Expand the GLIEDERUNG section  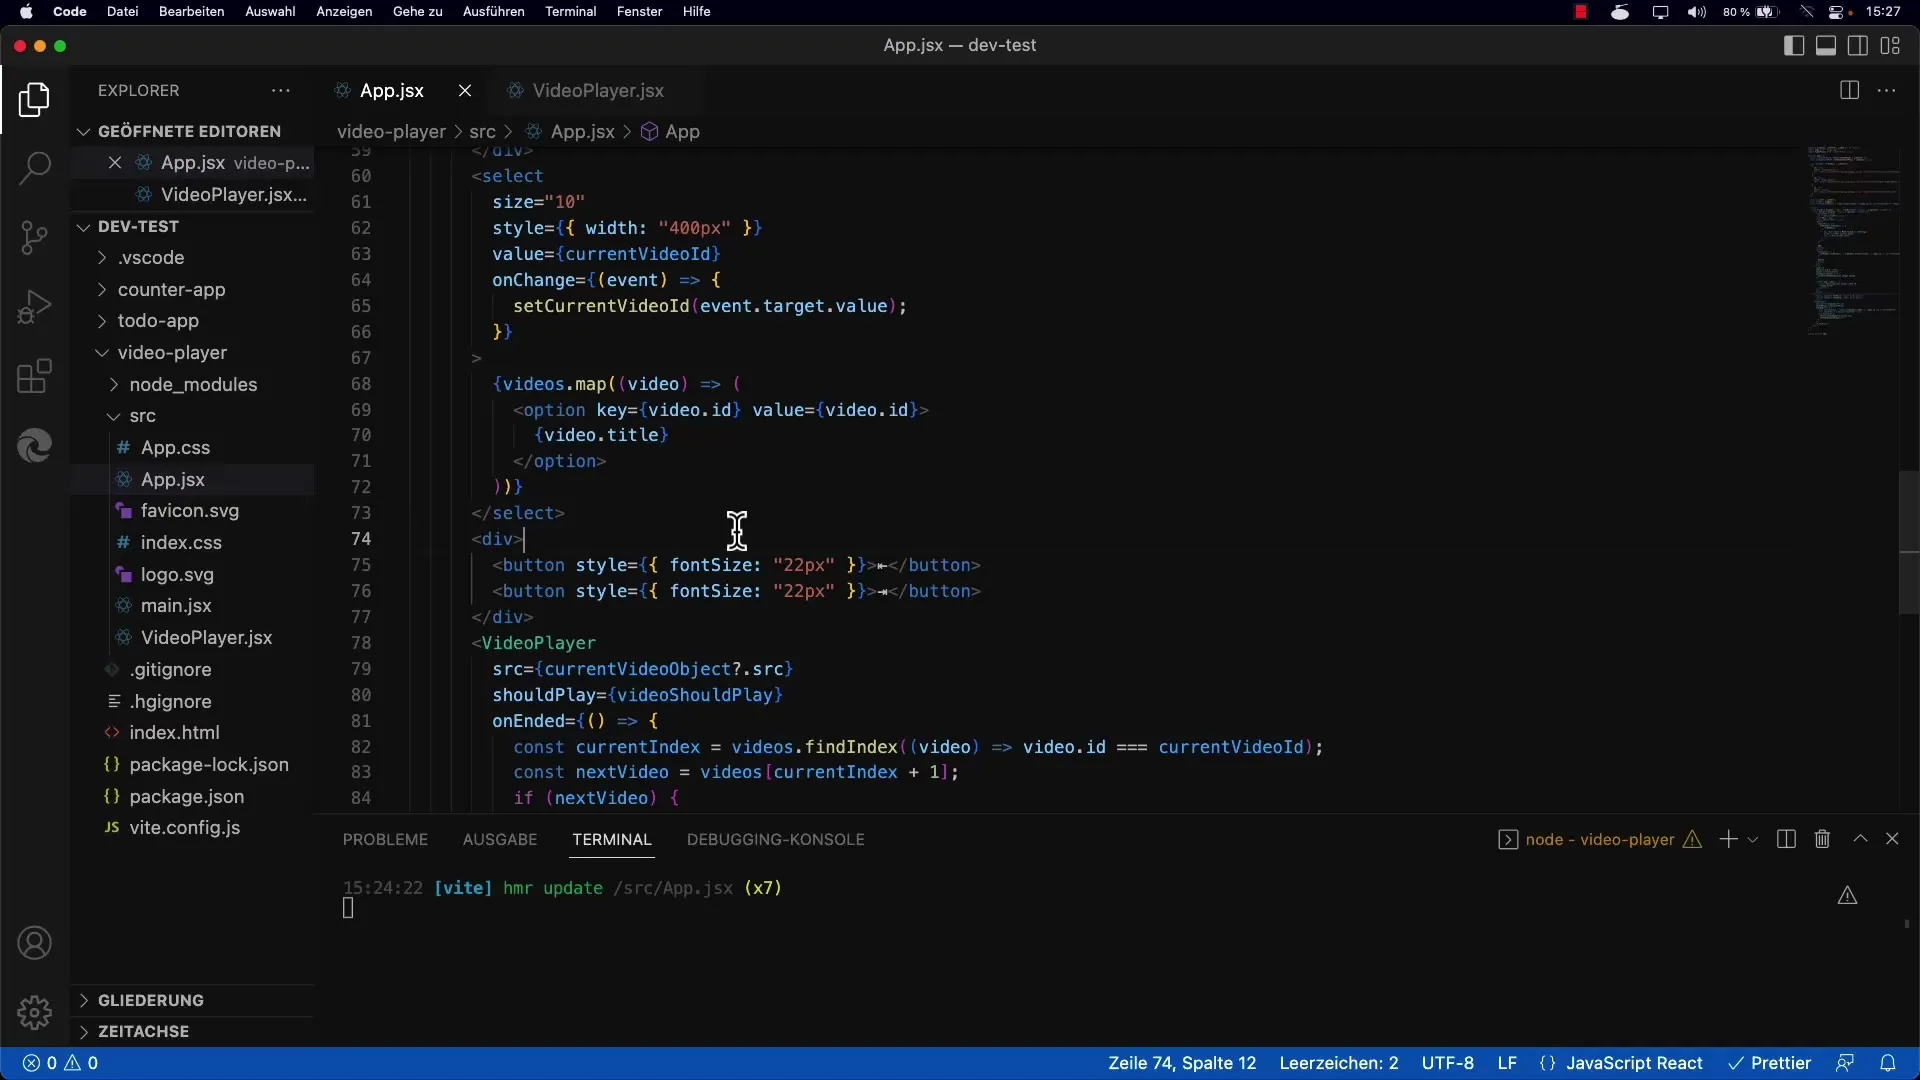pos(150,1000)
